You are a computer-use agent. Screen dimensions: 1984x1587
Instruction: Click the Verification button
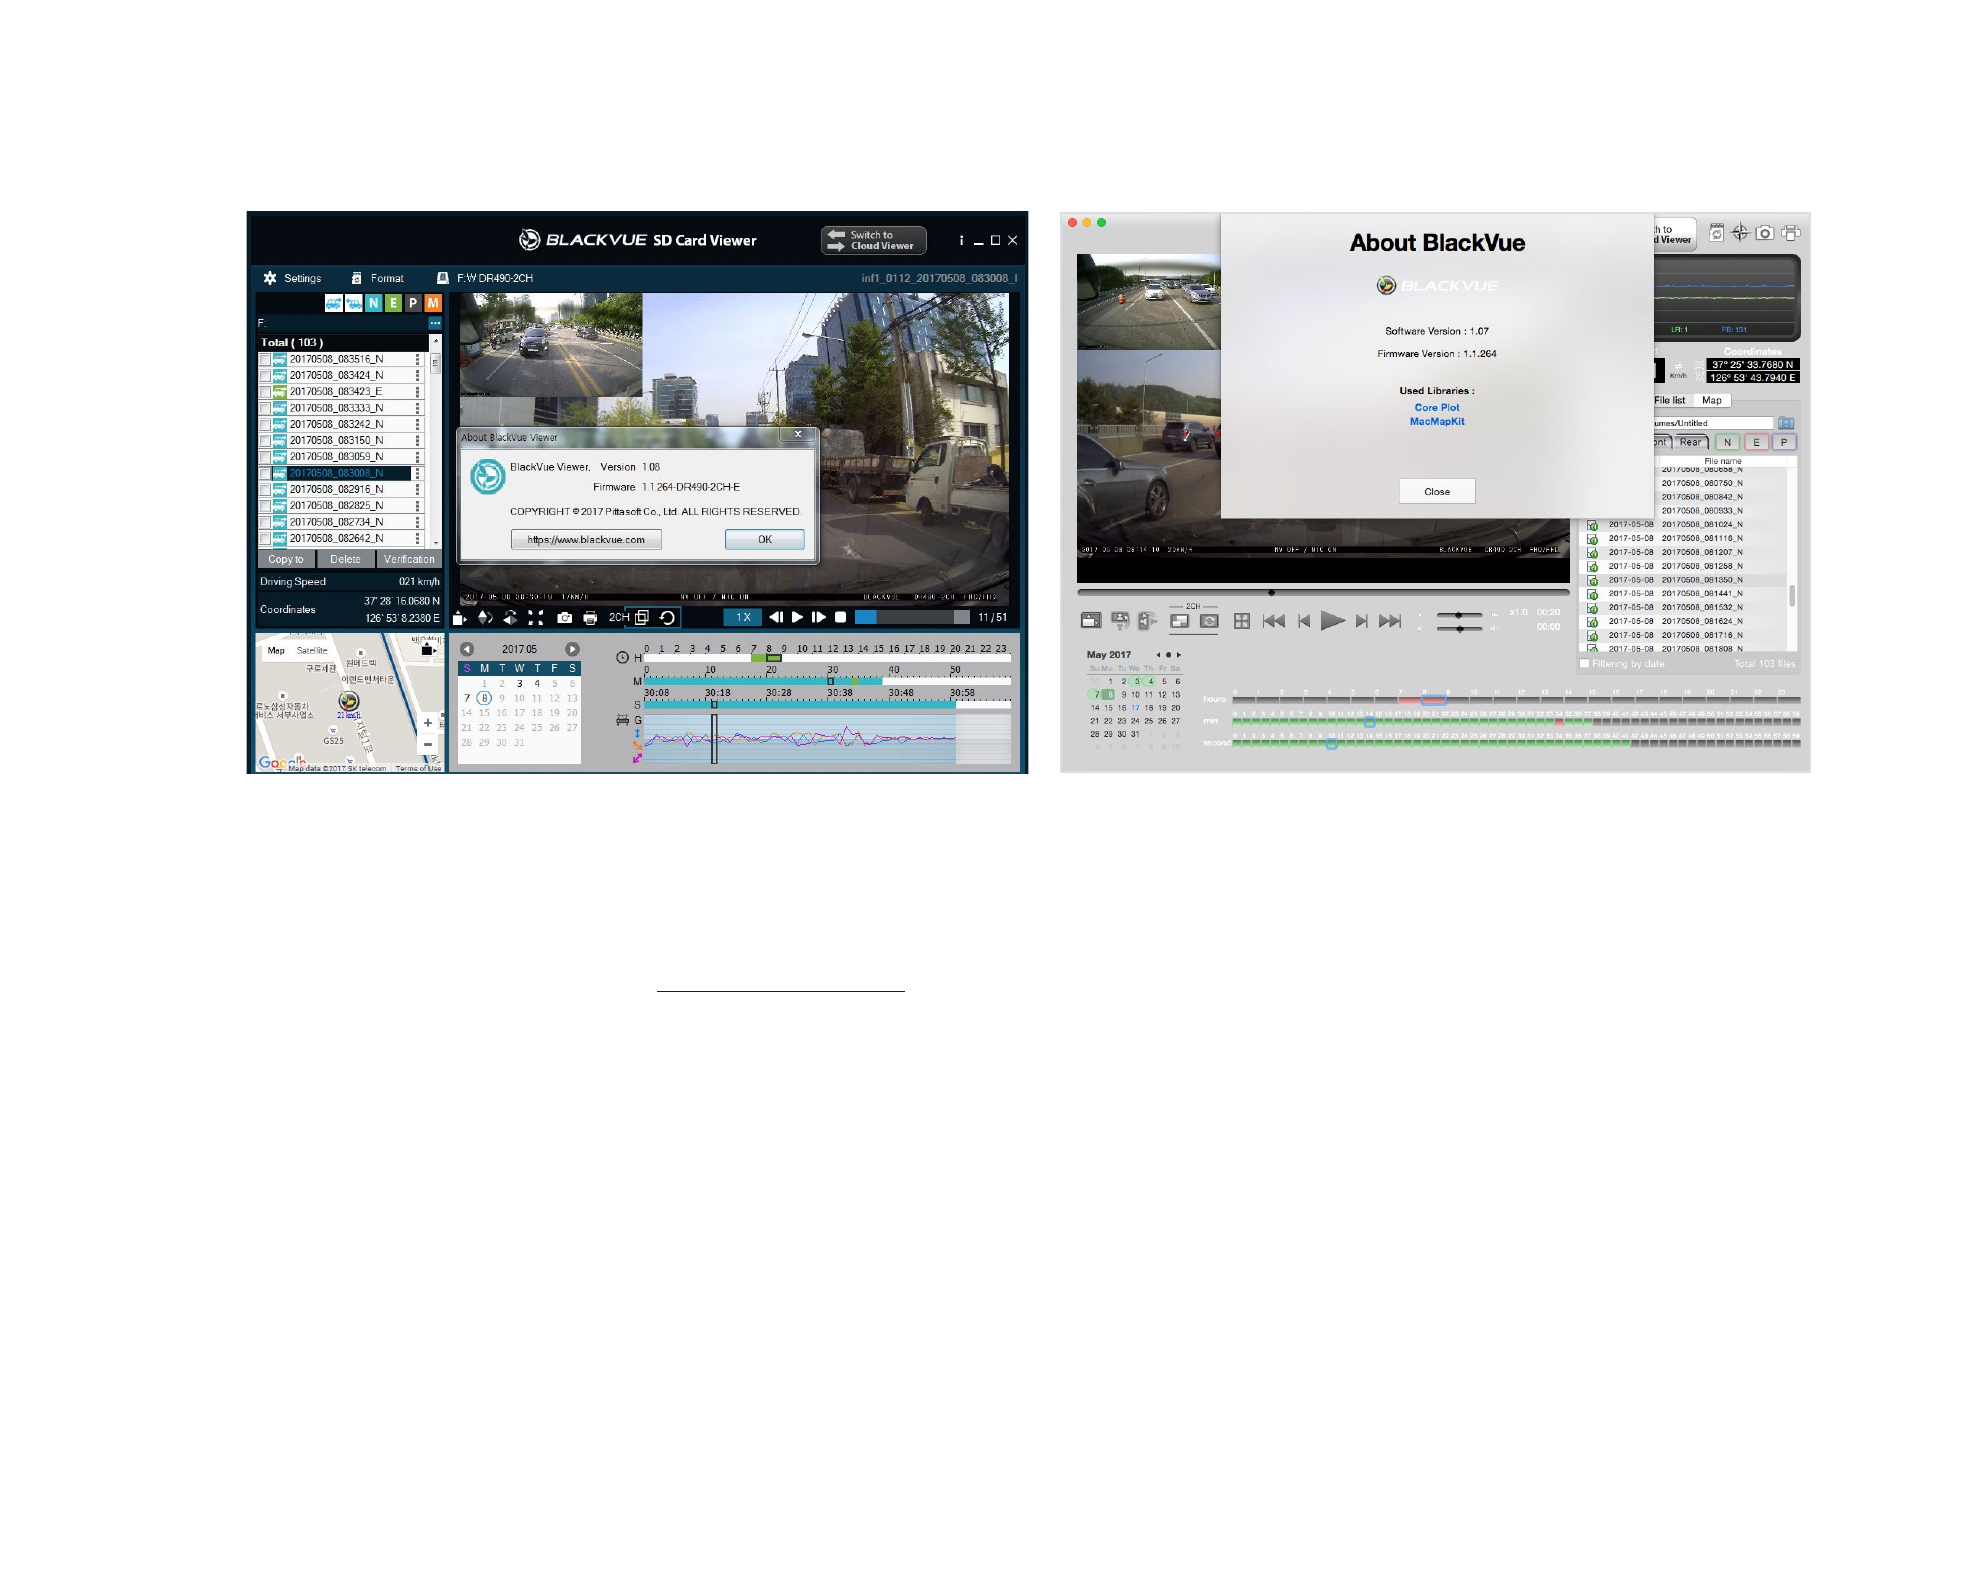tap(409, 559)
